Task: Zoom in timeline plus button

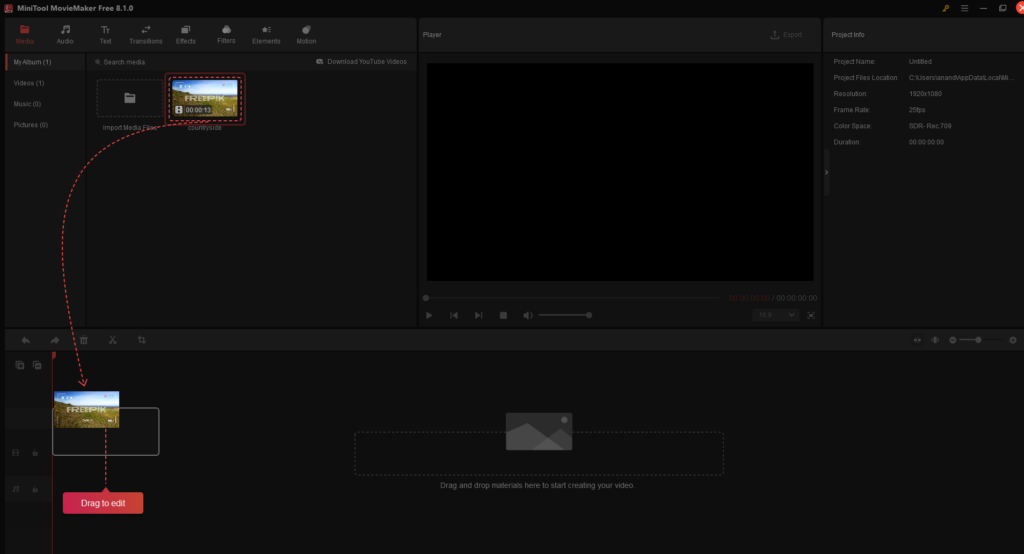Action: (1013, 340)
